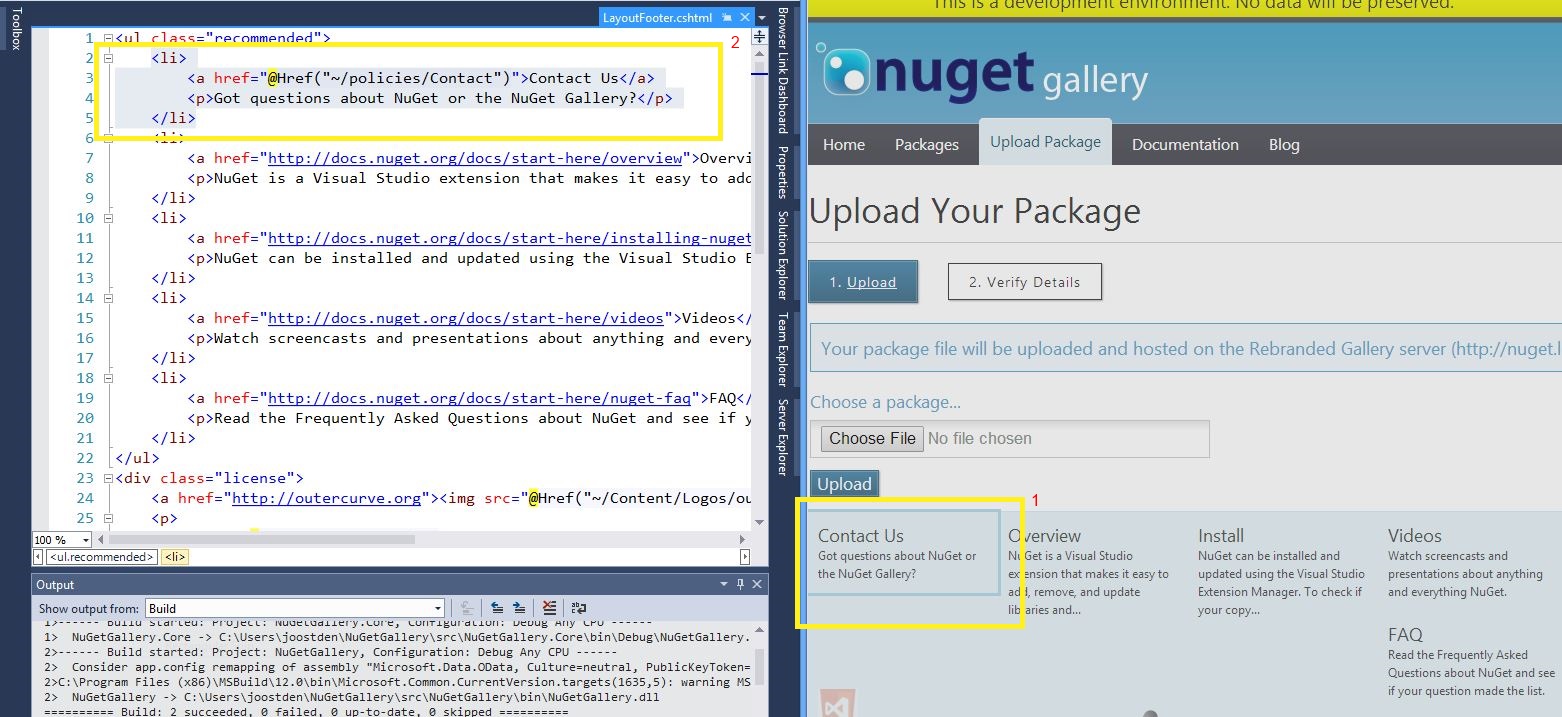Screen dimensions: 1562x717
Task: Select Upload Package nav item
Action: [x=1045, y=142]
